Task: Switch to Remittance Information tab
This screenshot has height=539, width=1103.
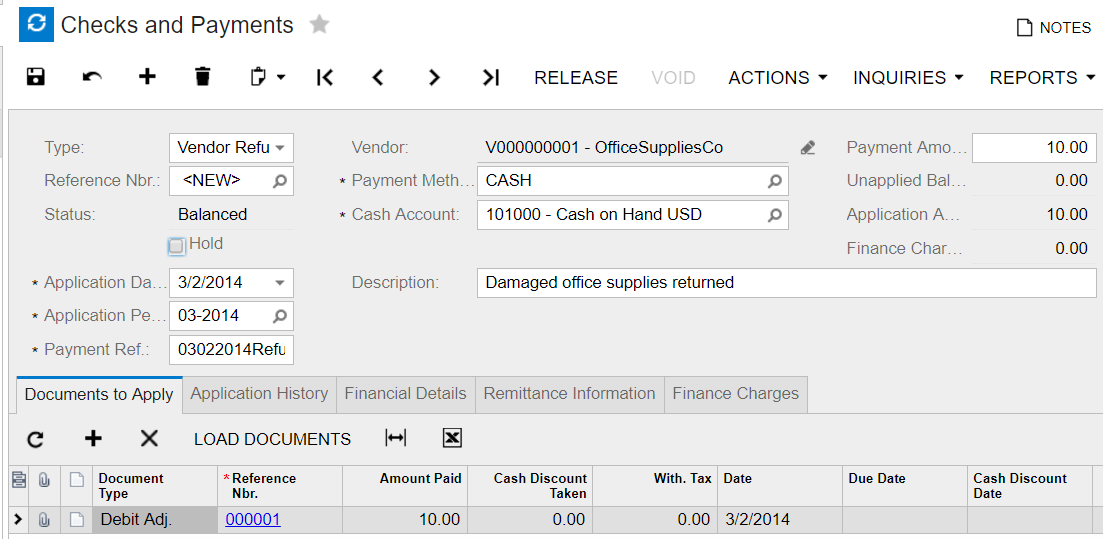Action: (570, 393)
